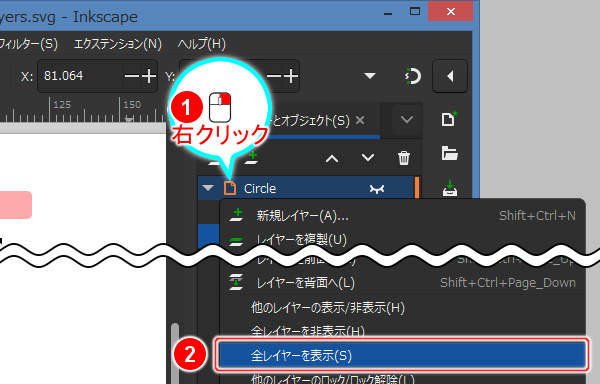Choose レイヤーを背面へ(L) in the context menu

[403, 283]
